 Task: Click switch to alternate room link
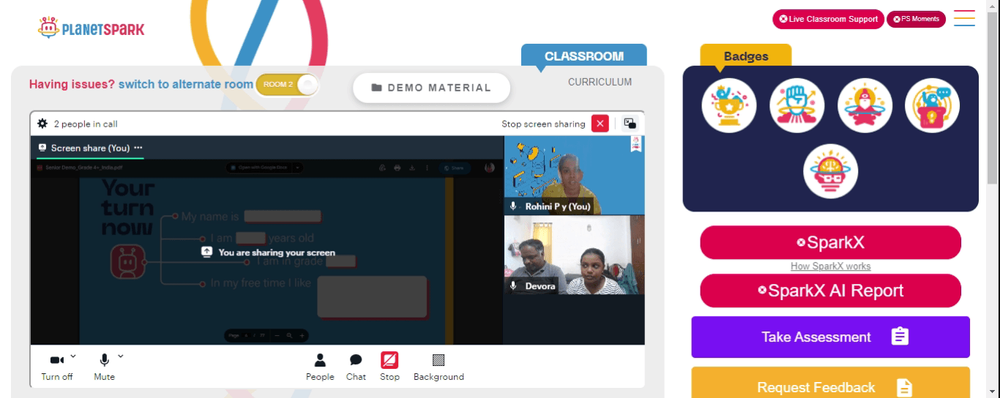point(186,84)
